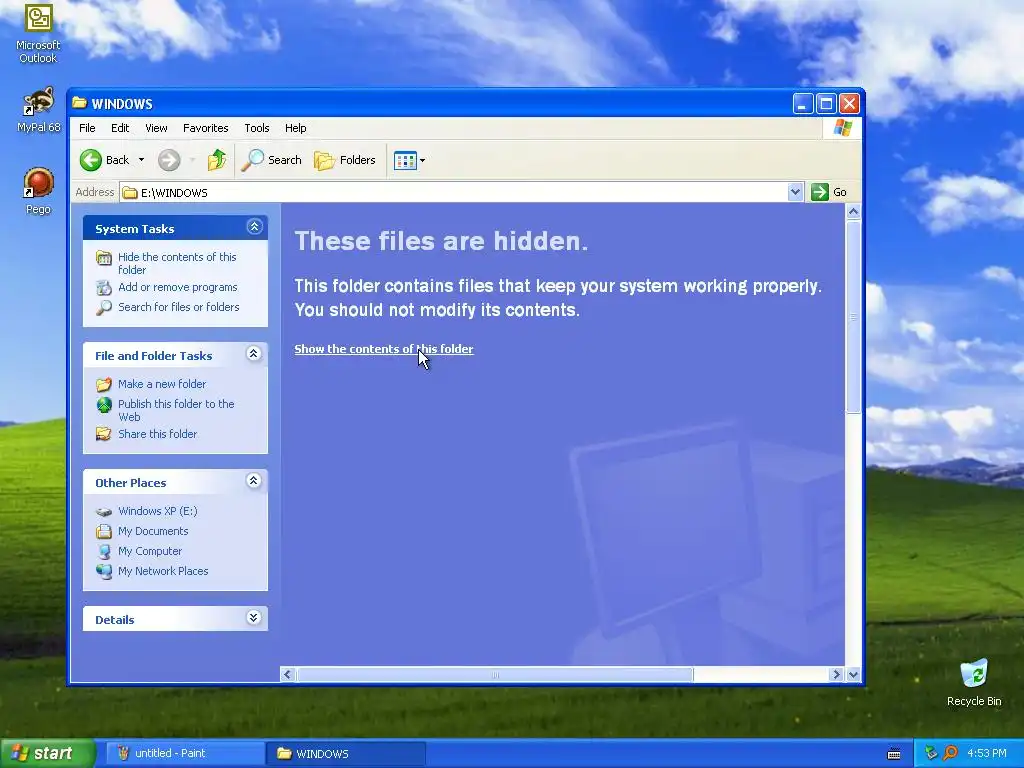Screen dimensions: 1024x768
Task: Click the tray network/safely remove icon
Action: point(931,754)
